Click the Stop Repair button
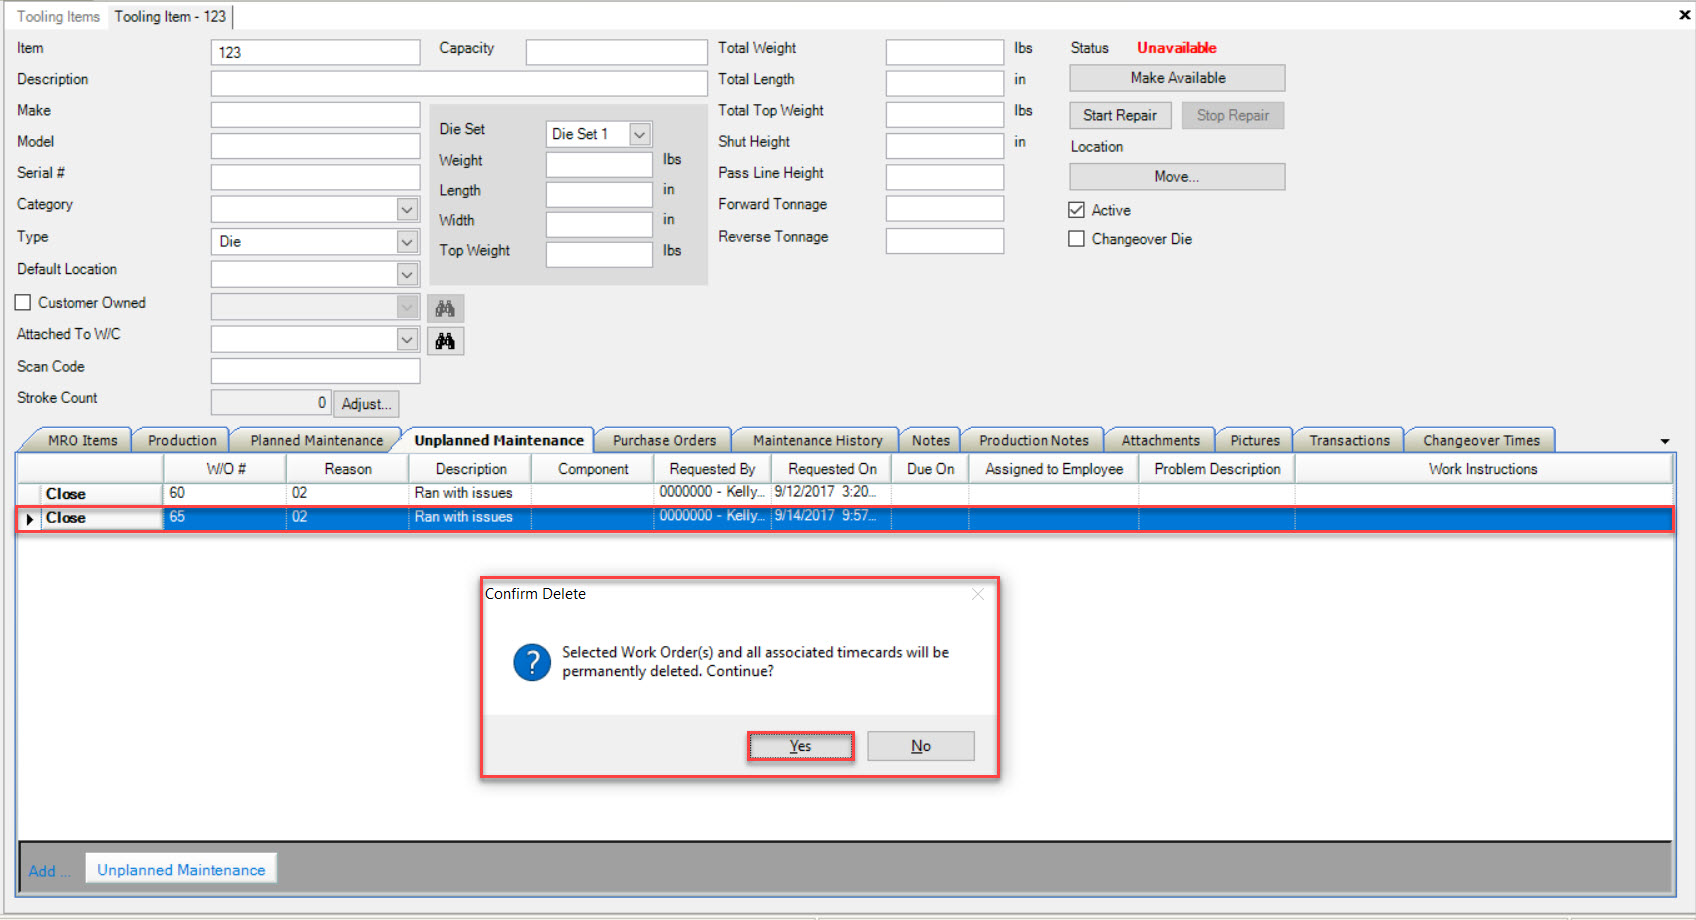 click(x=1233, y=116)
